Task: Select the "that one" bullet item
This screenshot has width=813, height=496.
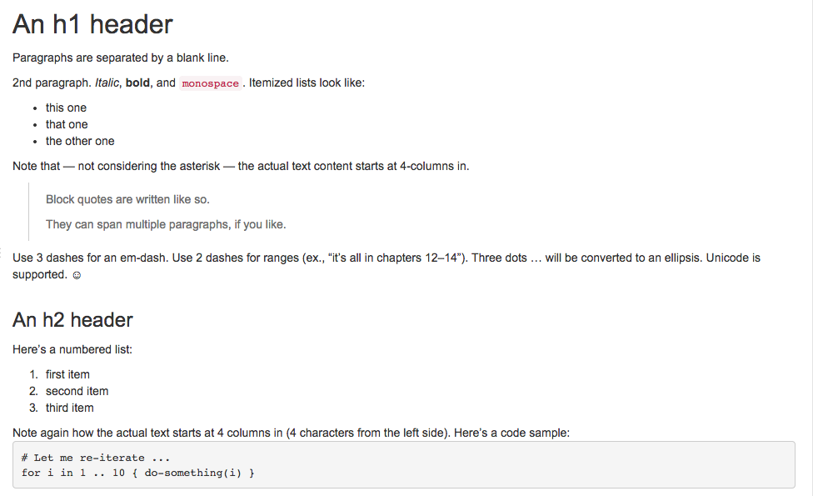Action: 66,125
